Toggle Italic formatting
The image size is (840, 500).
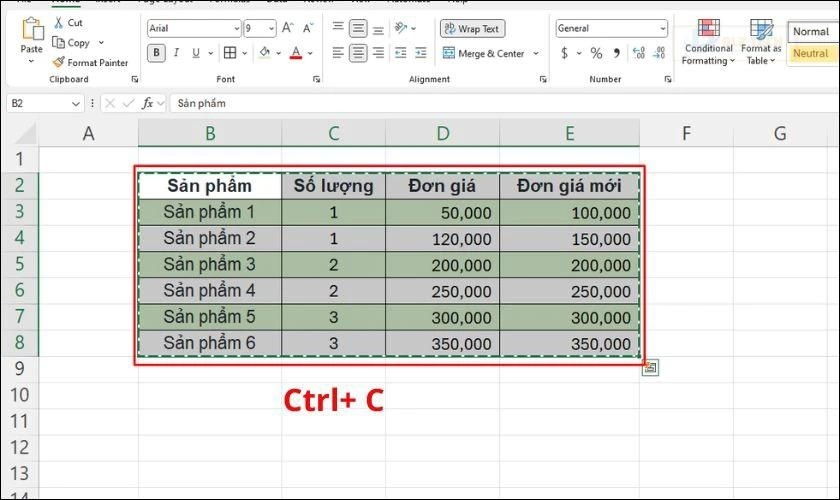coord(176,53)
